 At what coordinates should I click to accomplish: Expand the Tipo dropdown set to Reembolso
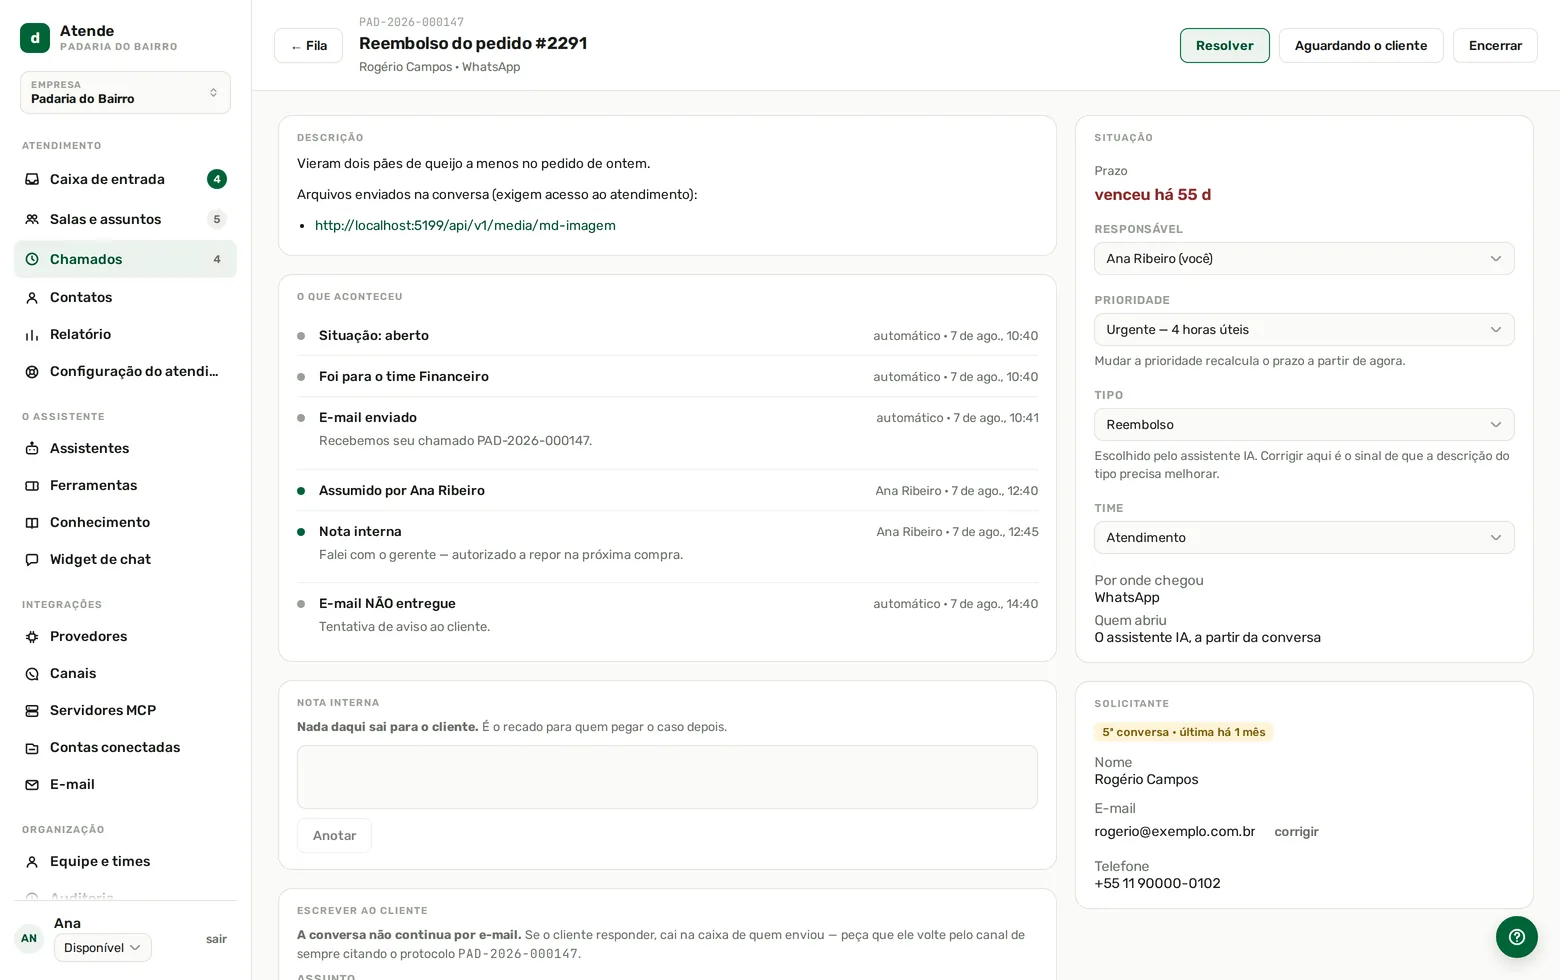coord(1304,424)
